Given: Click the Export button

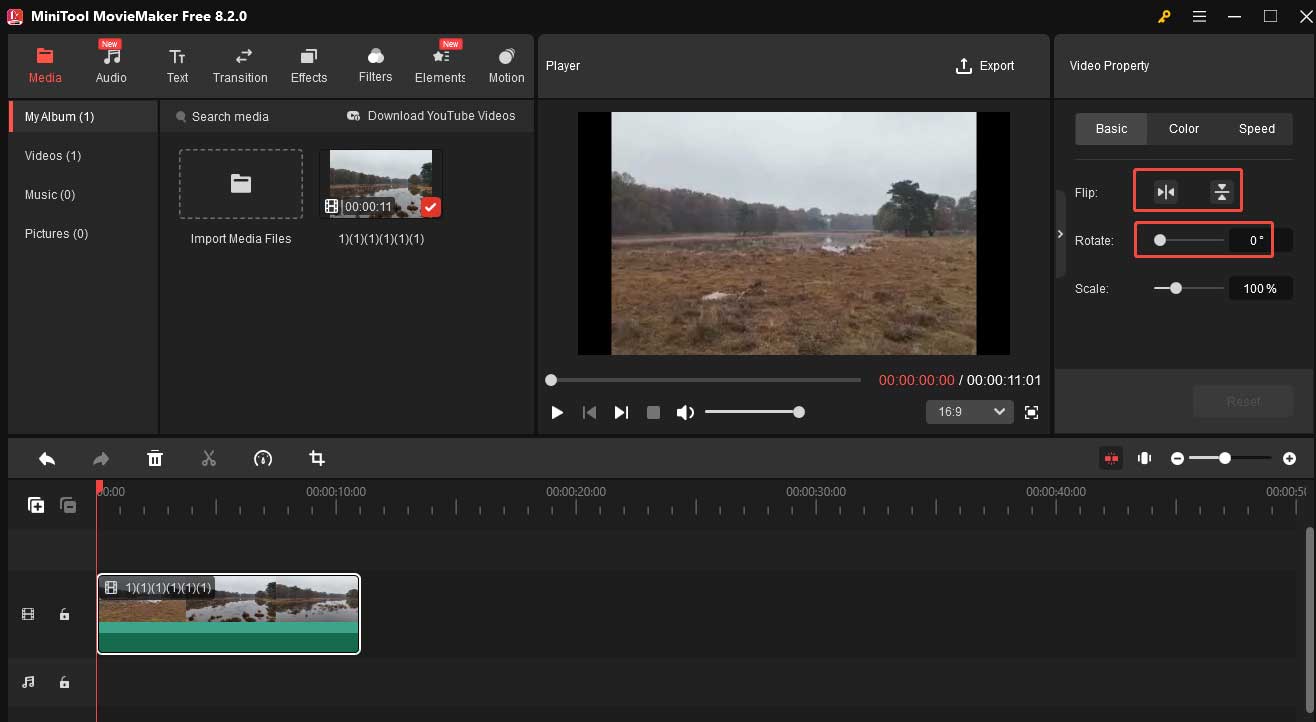Looking at the screenshot, I should [x=985, y=66].
